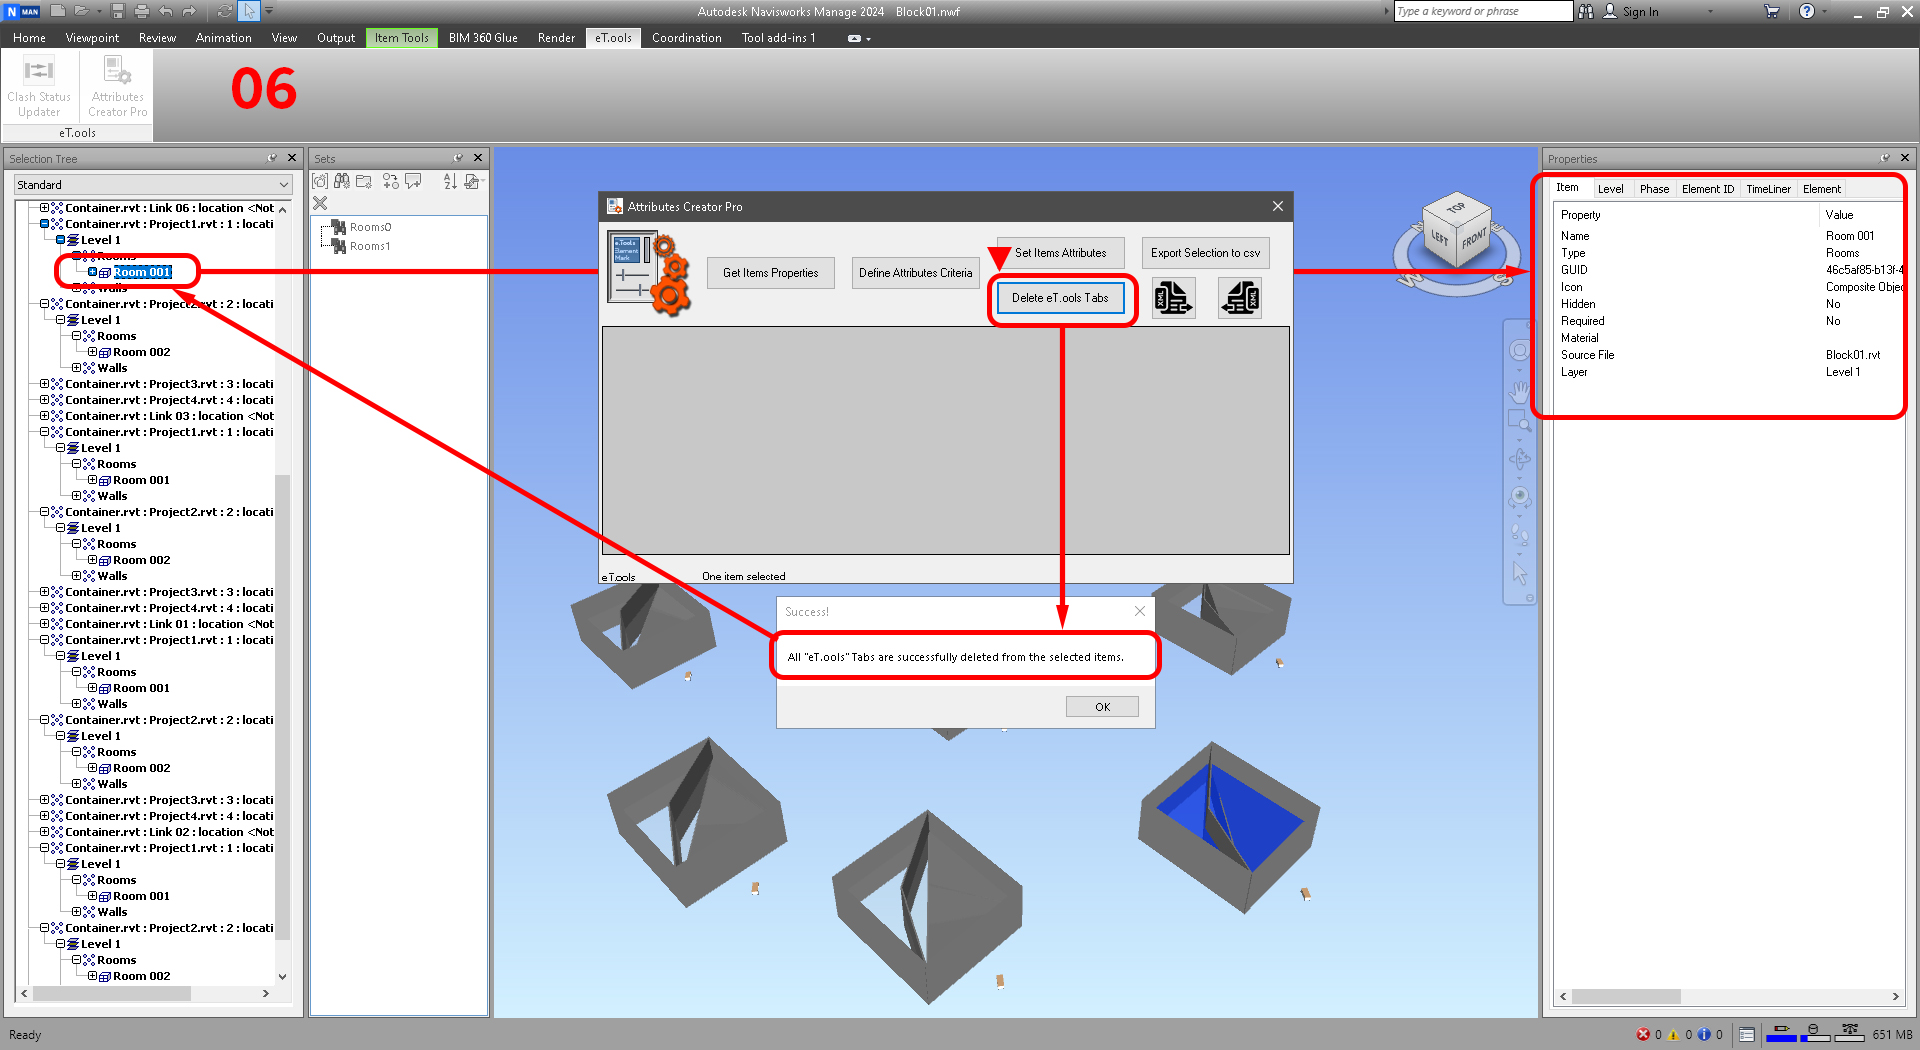Screen dimensions: 1920x1050
Task: Click OK in the Success dialog
Action: (1102, 707)
